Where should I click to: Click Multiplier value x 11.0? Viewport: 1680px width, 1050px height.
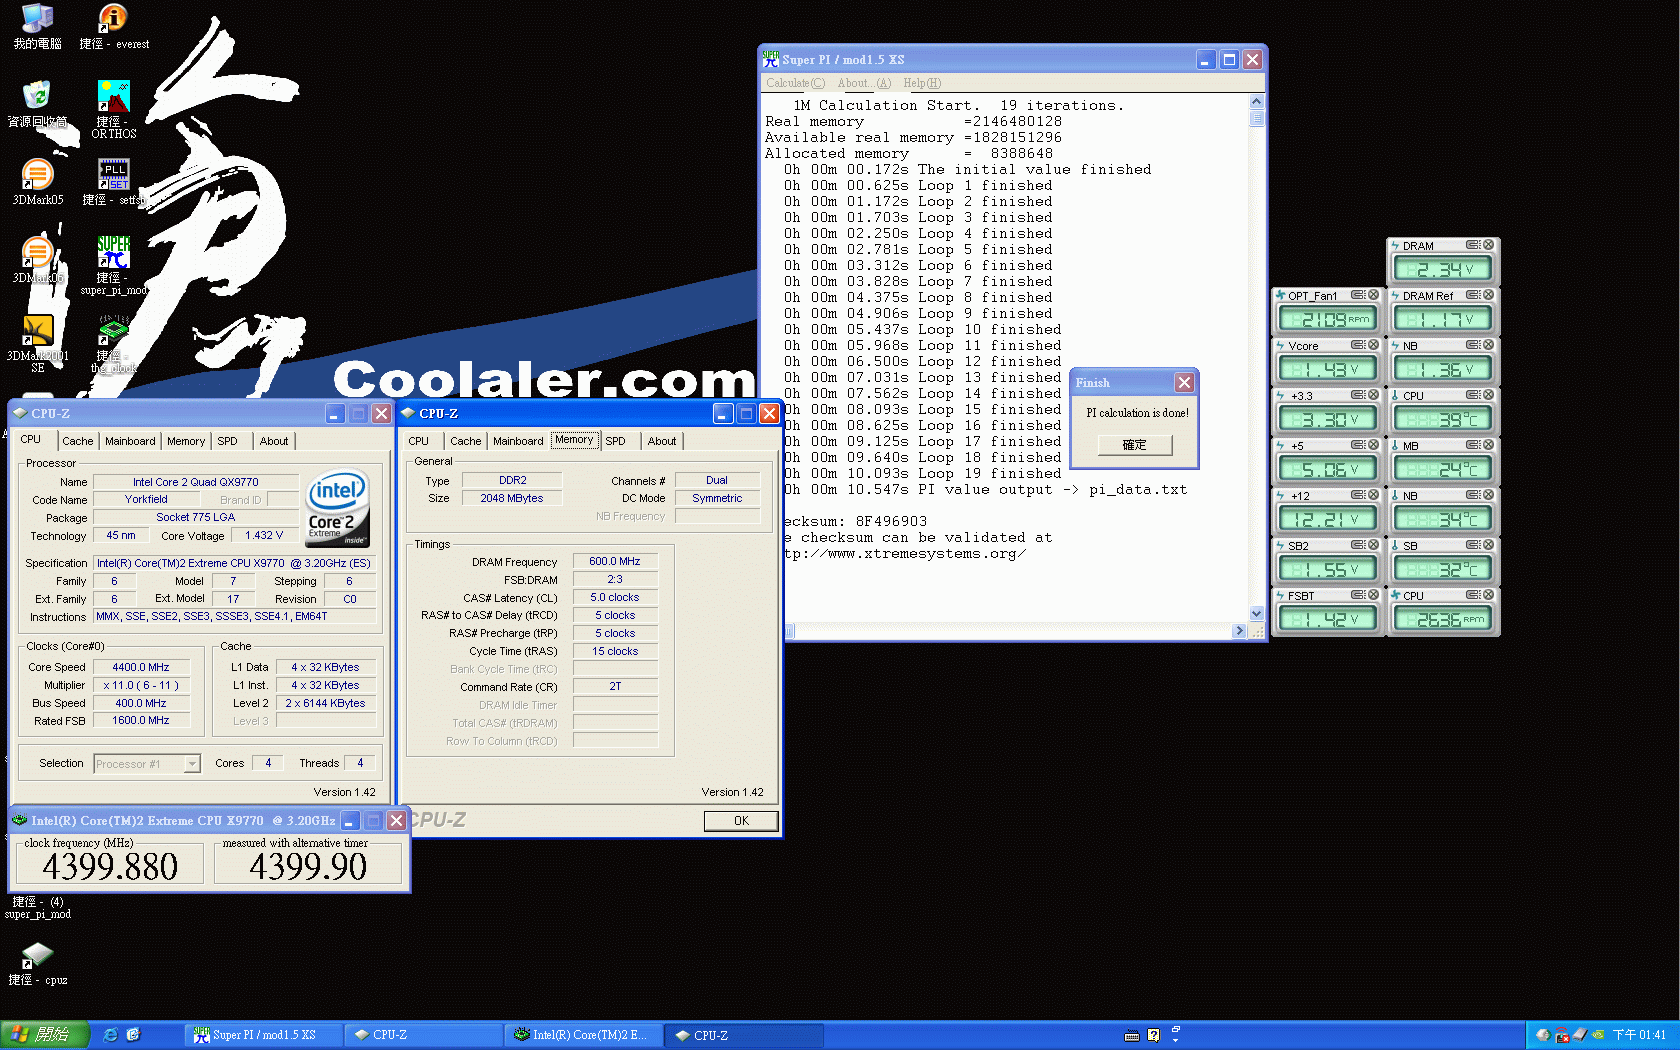coord(141,685)
